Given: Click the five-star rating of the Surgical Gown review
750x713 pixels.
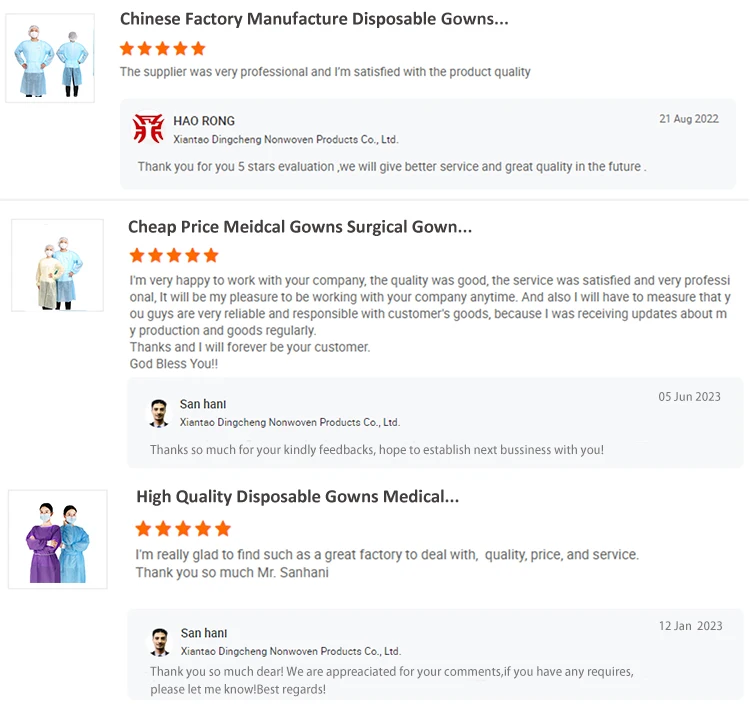Looking at the screenshot, I should tap(174, 256).
